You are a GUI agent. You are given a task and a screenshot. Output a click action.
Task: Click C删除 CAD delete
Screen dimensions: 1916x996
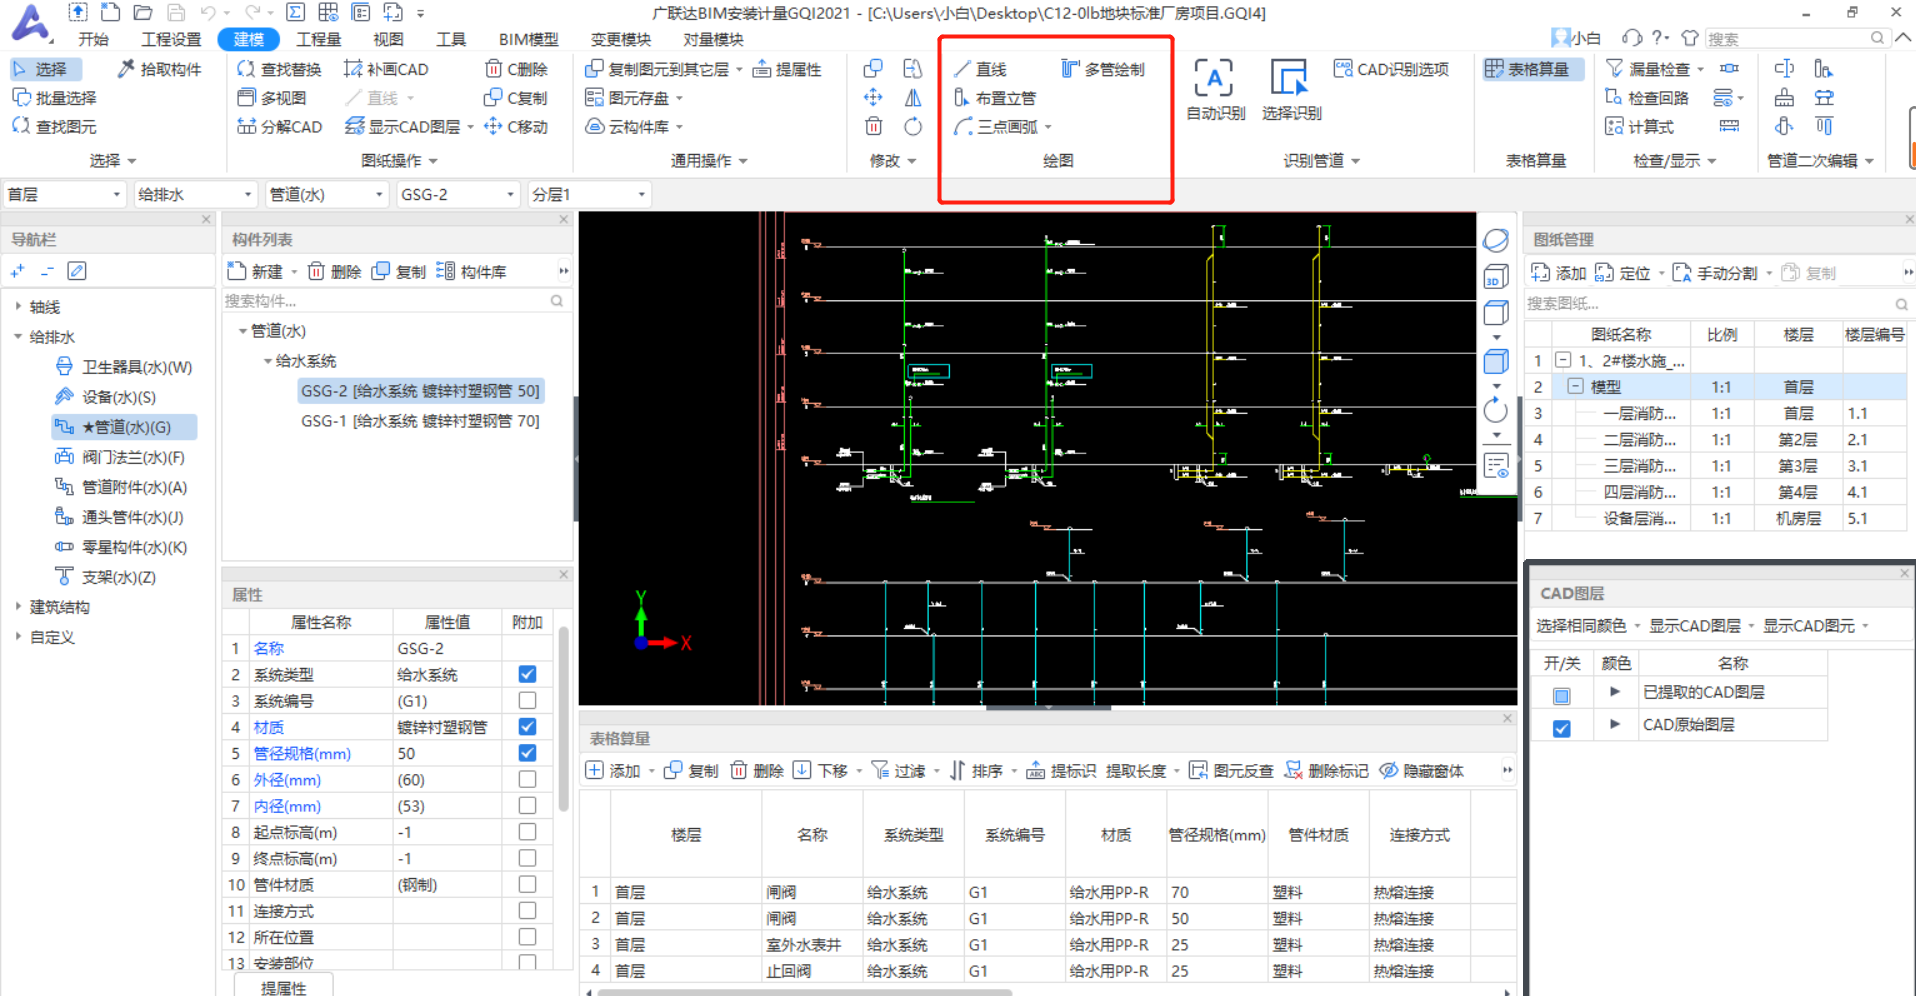coord(516,69)
